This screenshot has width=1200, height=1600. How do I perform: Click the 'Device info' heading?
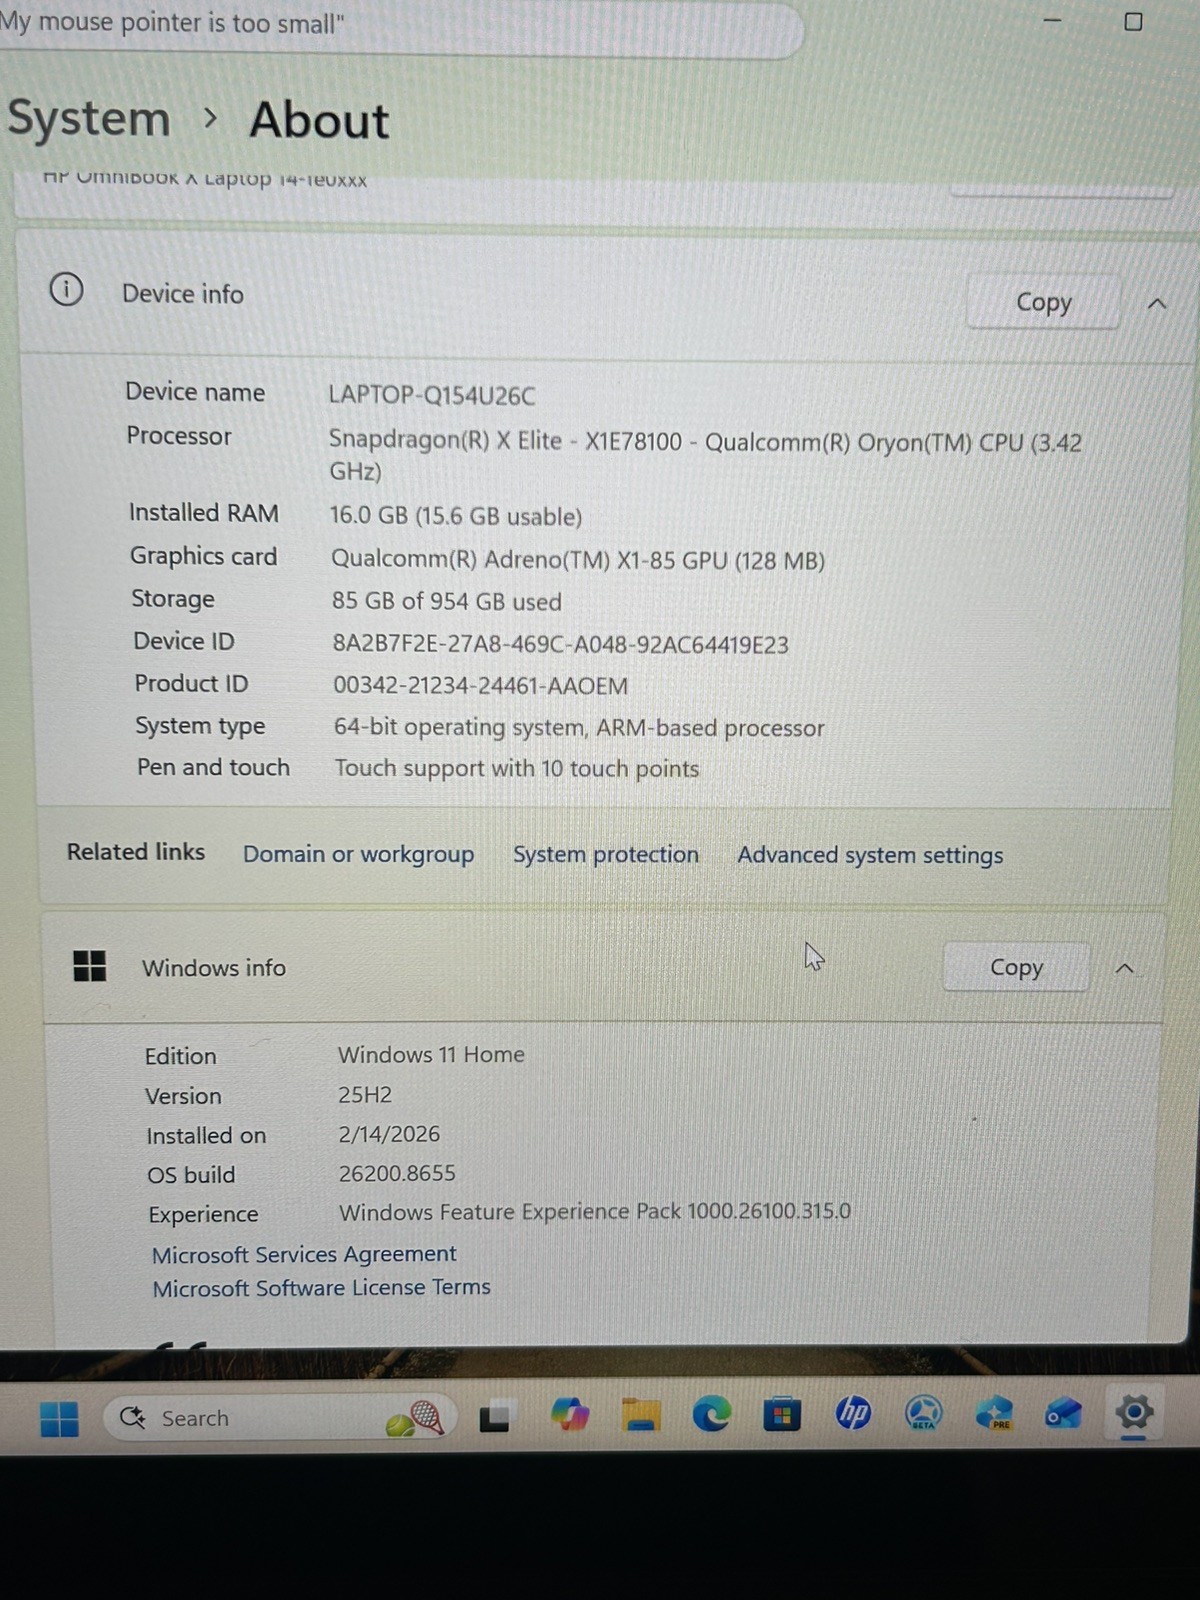click(x=183, y=294)
